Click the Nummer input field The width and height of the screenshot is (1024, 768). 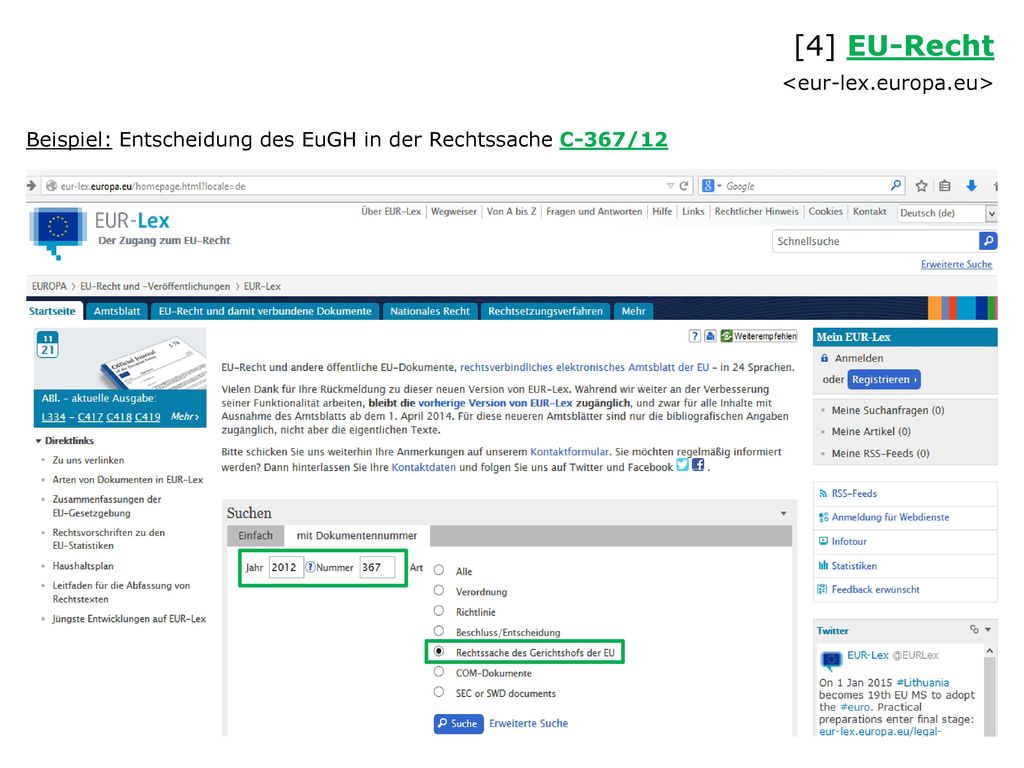pos(377,567)
